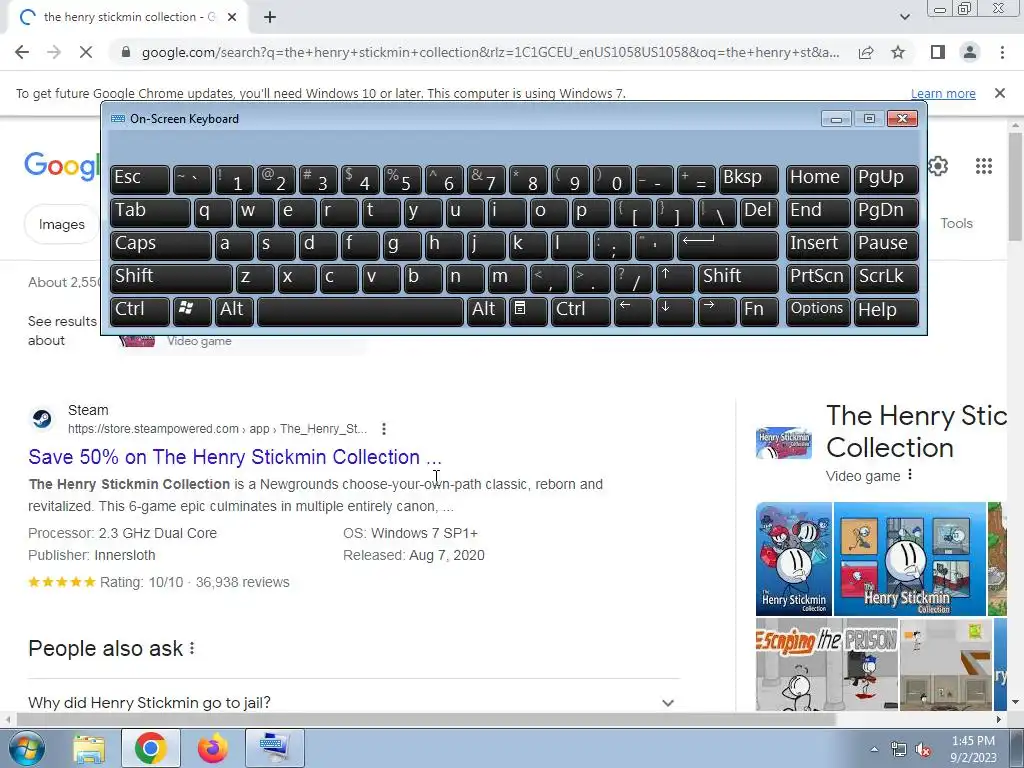This screenshot has width=1024, height=768.
Task: Click Tab key on On-Screen Keyboard
Action: (x=150, y=212)
